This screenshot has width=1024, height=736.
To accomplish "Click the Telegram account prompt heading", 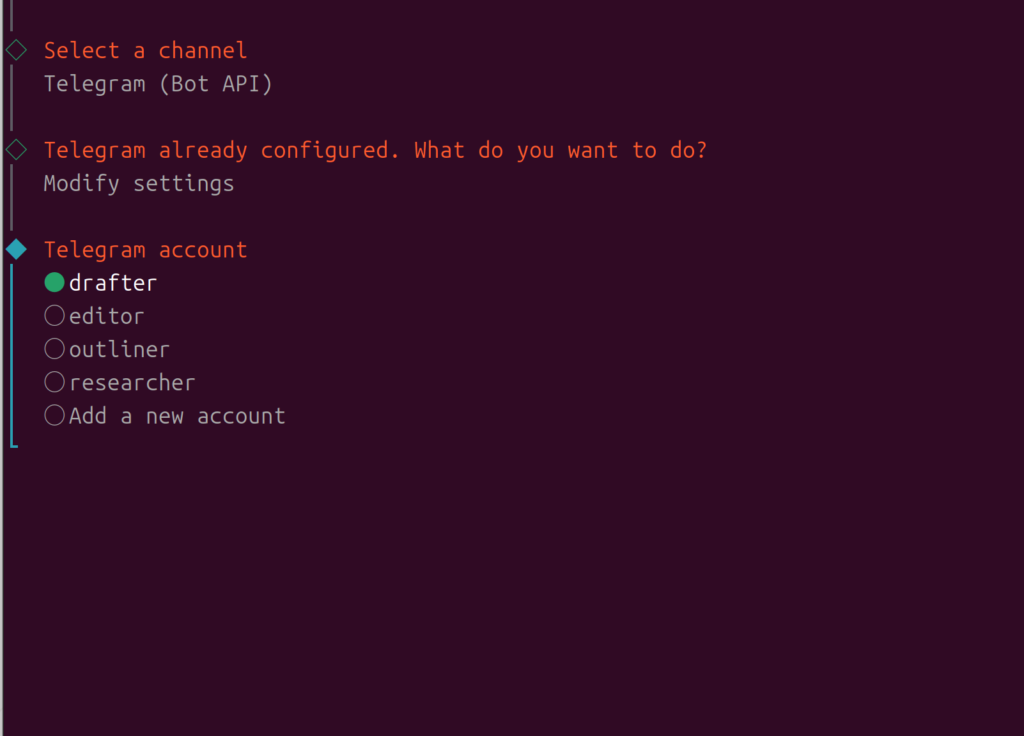I will pos(145,249).
